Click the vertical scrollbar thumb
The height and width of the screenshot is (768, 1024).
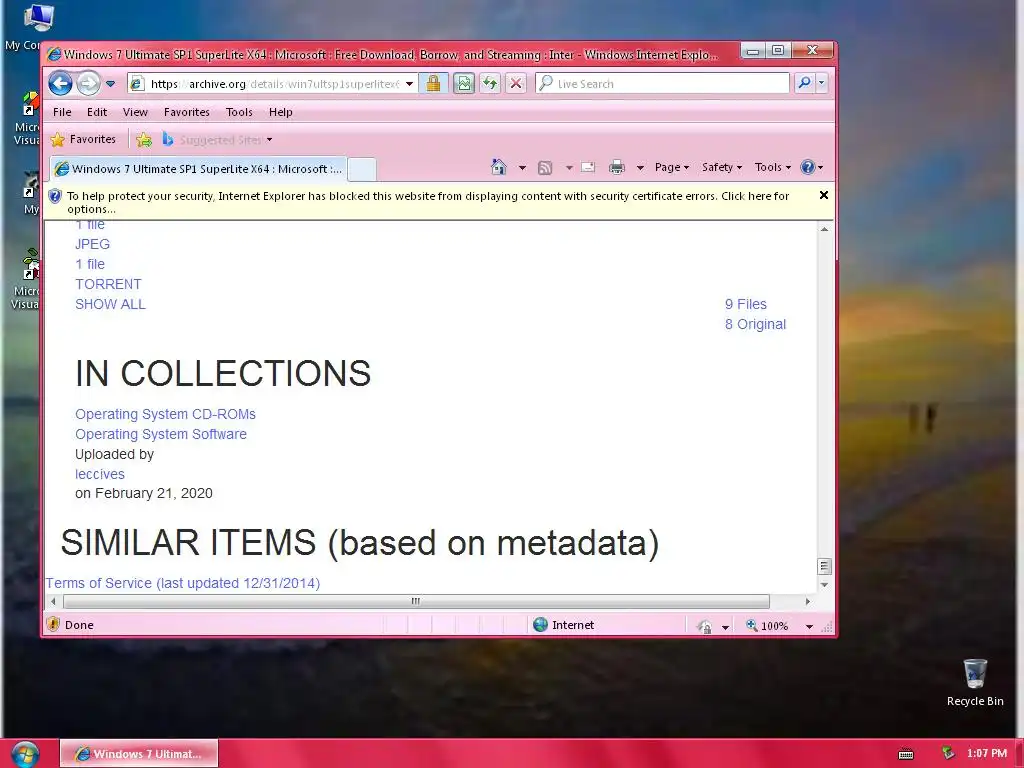[x=824, y=566]
